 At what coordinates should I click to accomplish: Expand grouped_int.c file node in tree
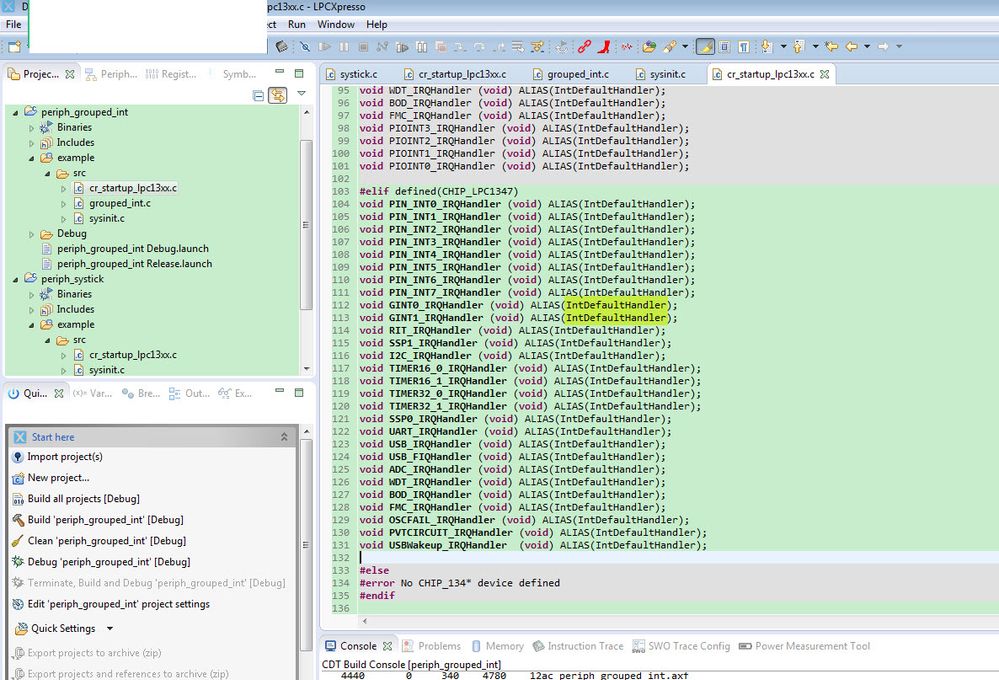coord(63,204)
